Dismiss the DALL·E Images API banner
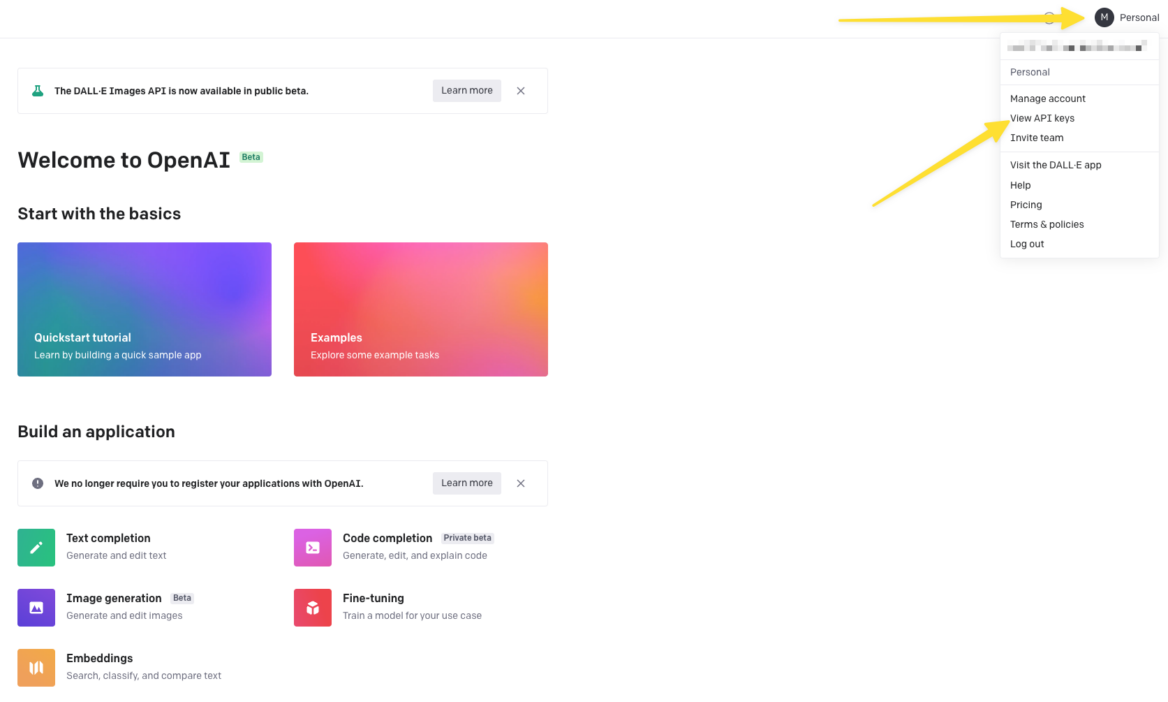 point(521,91)
